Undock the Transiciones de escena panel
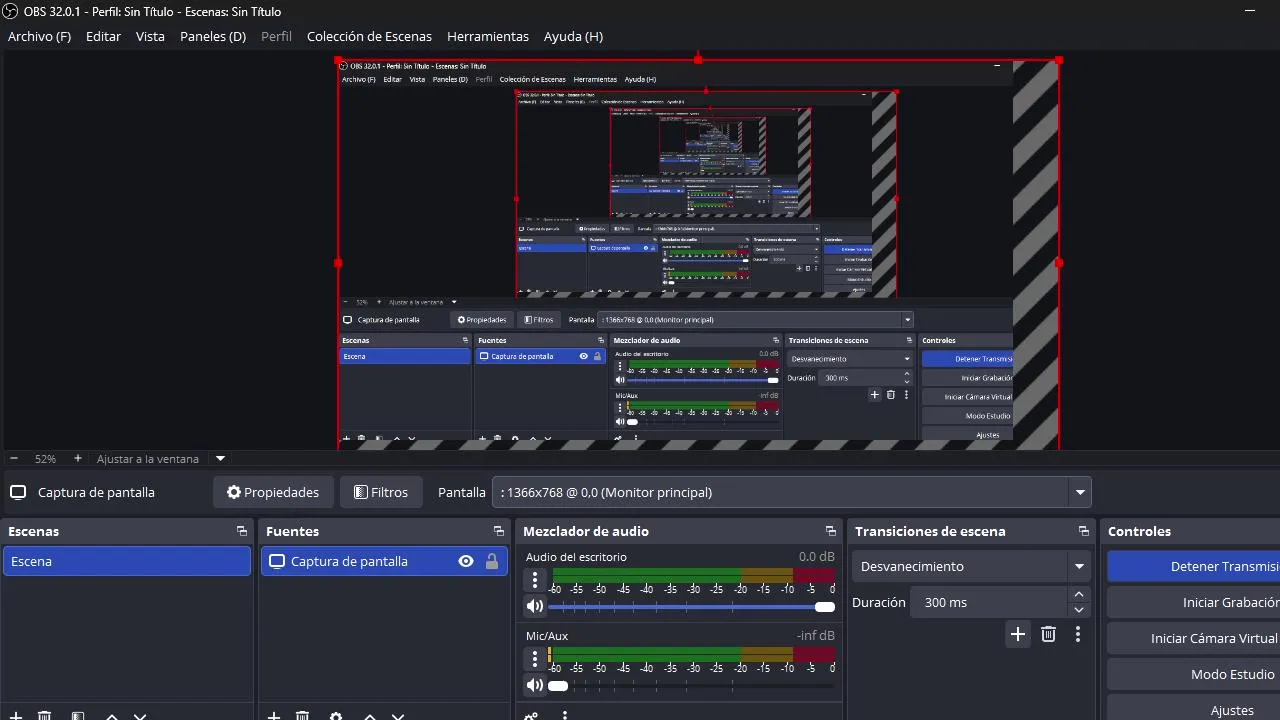 click(1083, 531)
